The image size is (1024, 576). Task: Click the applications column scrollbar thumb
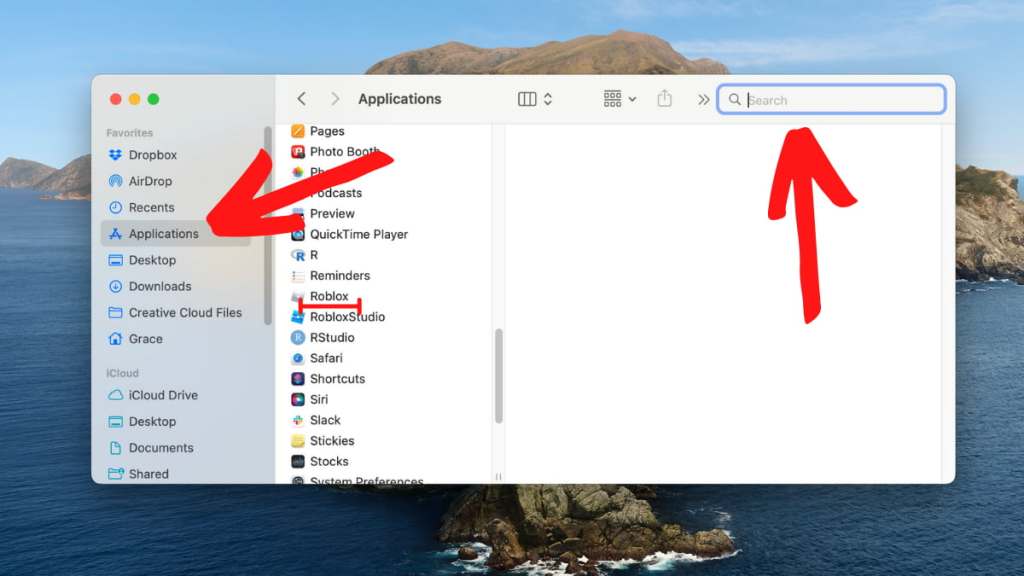pos(498,376)
